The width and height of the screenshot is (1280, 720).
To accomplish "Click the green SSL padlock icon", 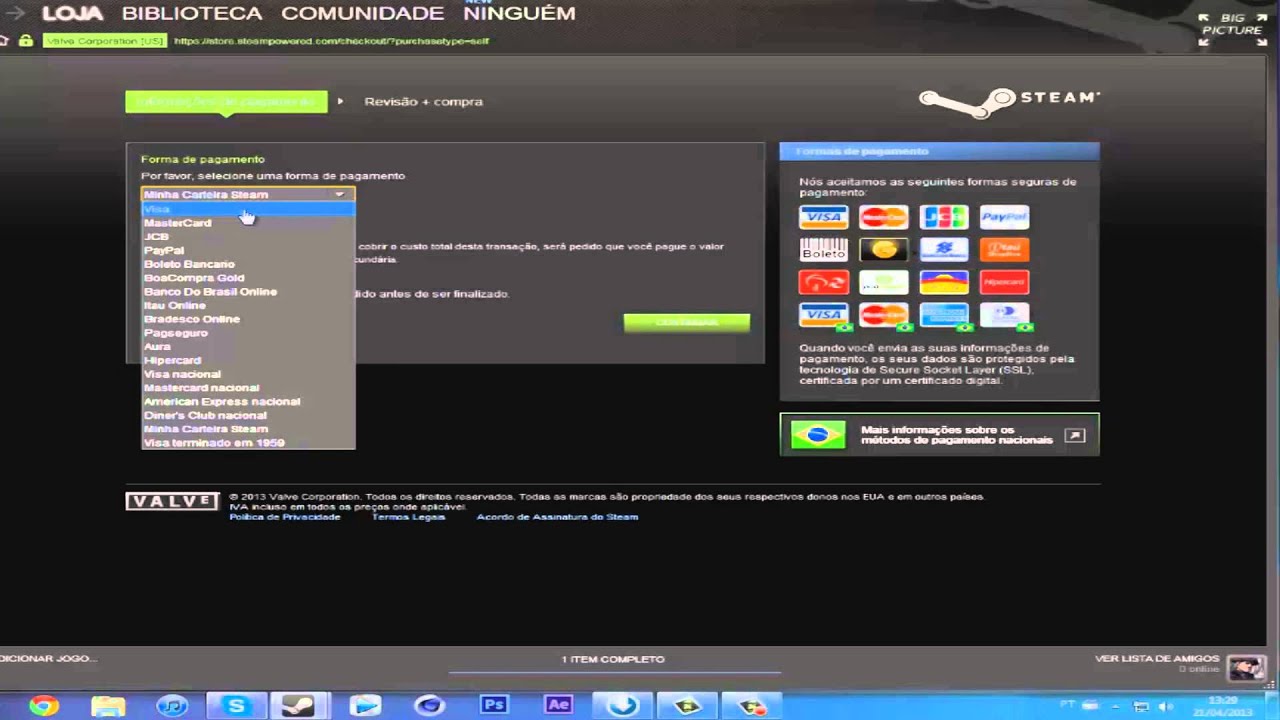I will [26, 41].
